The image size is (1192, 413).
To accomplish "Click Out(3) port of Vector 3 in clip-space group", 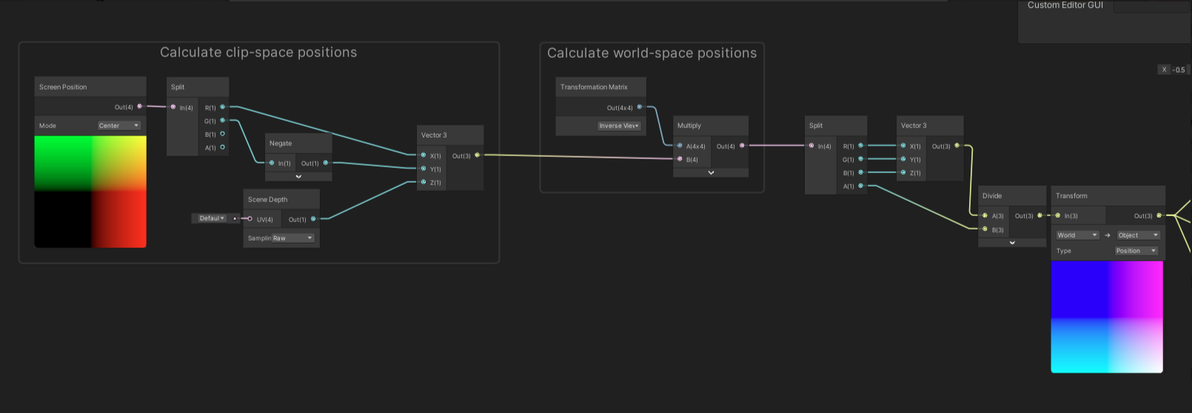I will (x=477, y=155).
